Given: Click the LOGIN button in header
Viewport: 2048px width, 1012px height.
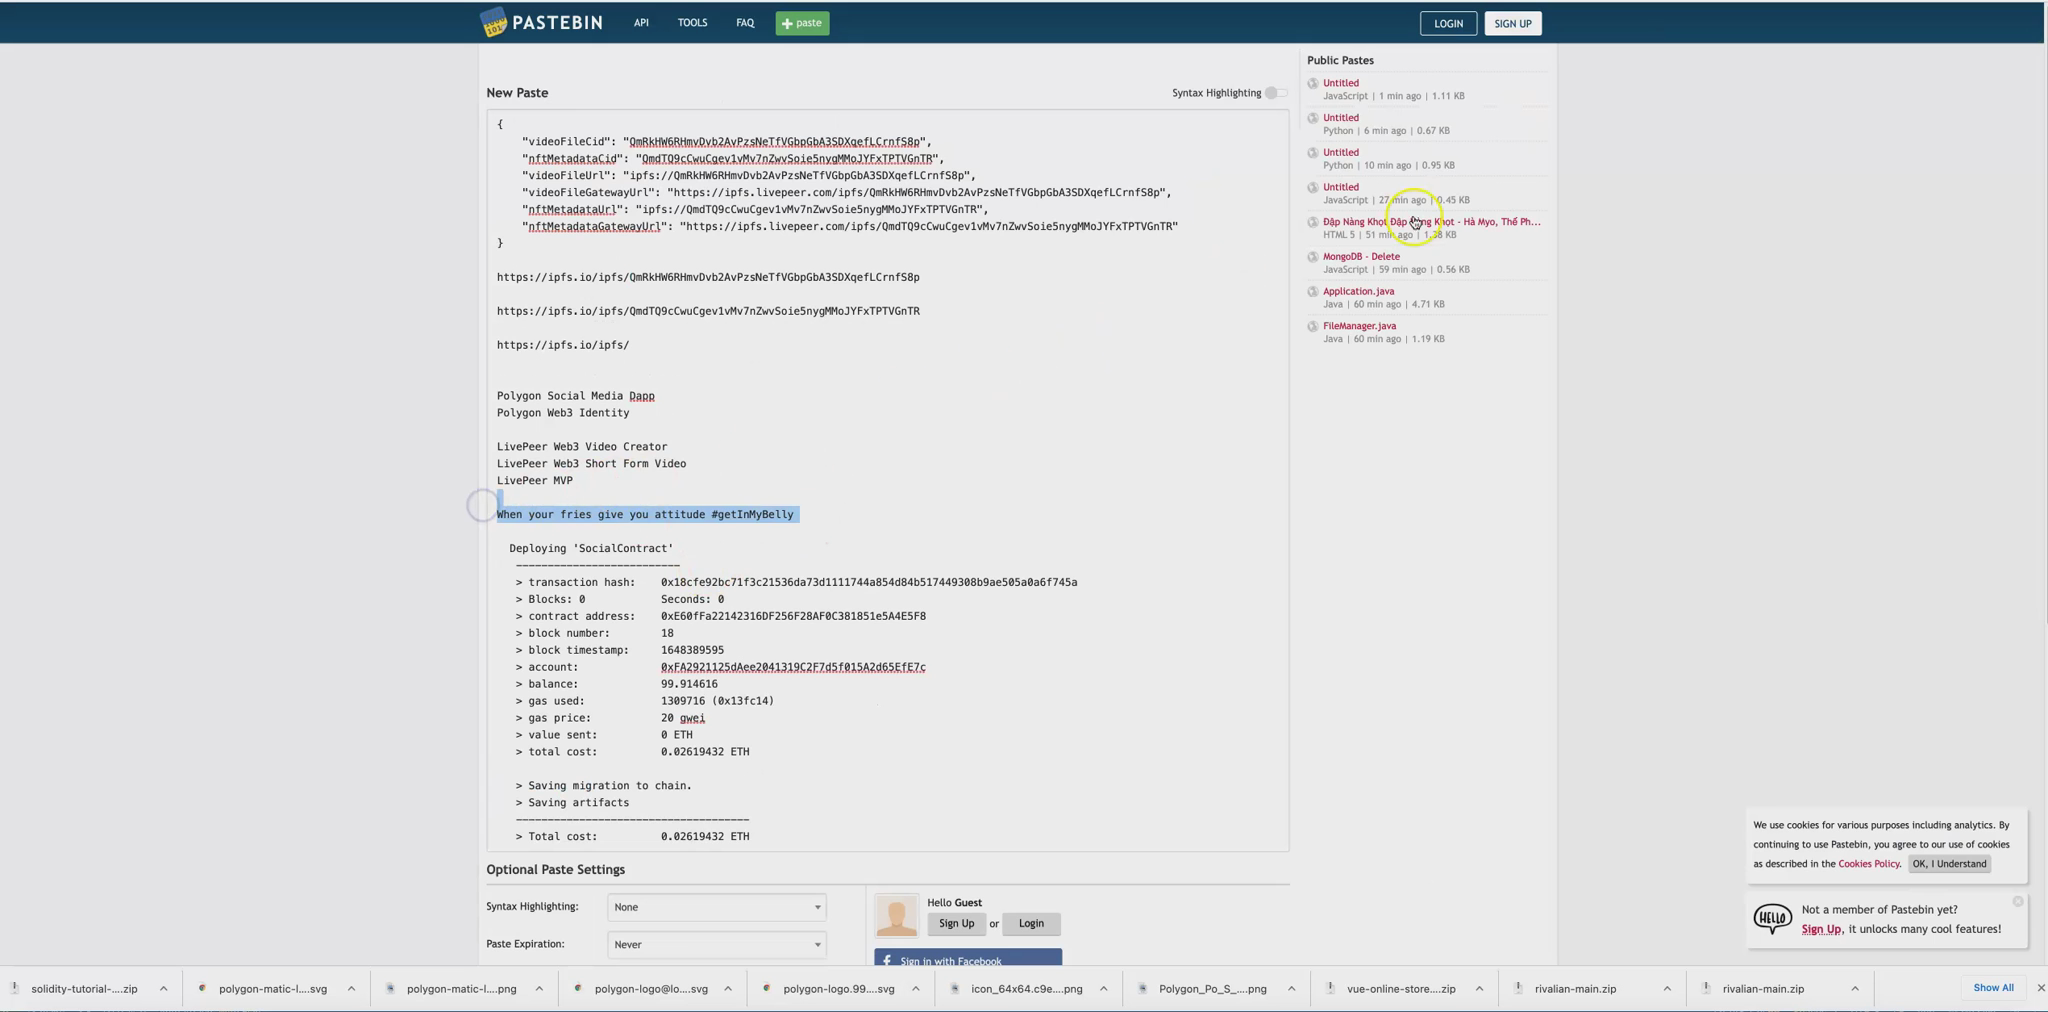Looking at the screenshot, I should point(1448,24).
